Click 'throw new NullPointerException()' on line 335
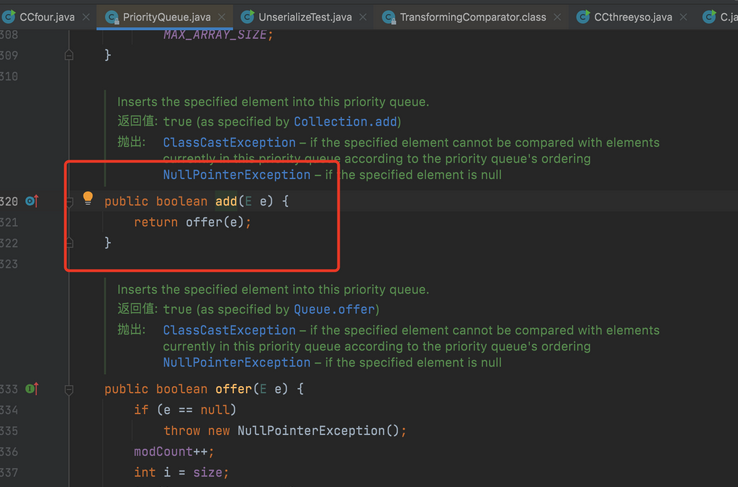Screen dimensions: 738x487 point(281,431)
